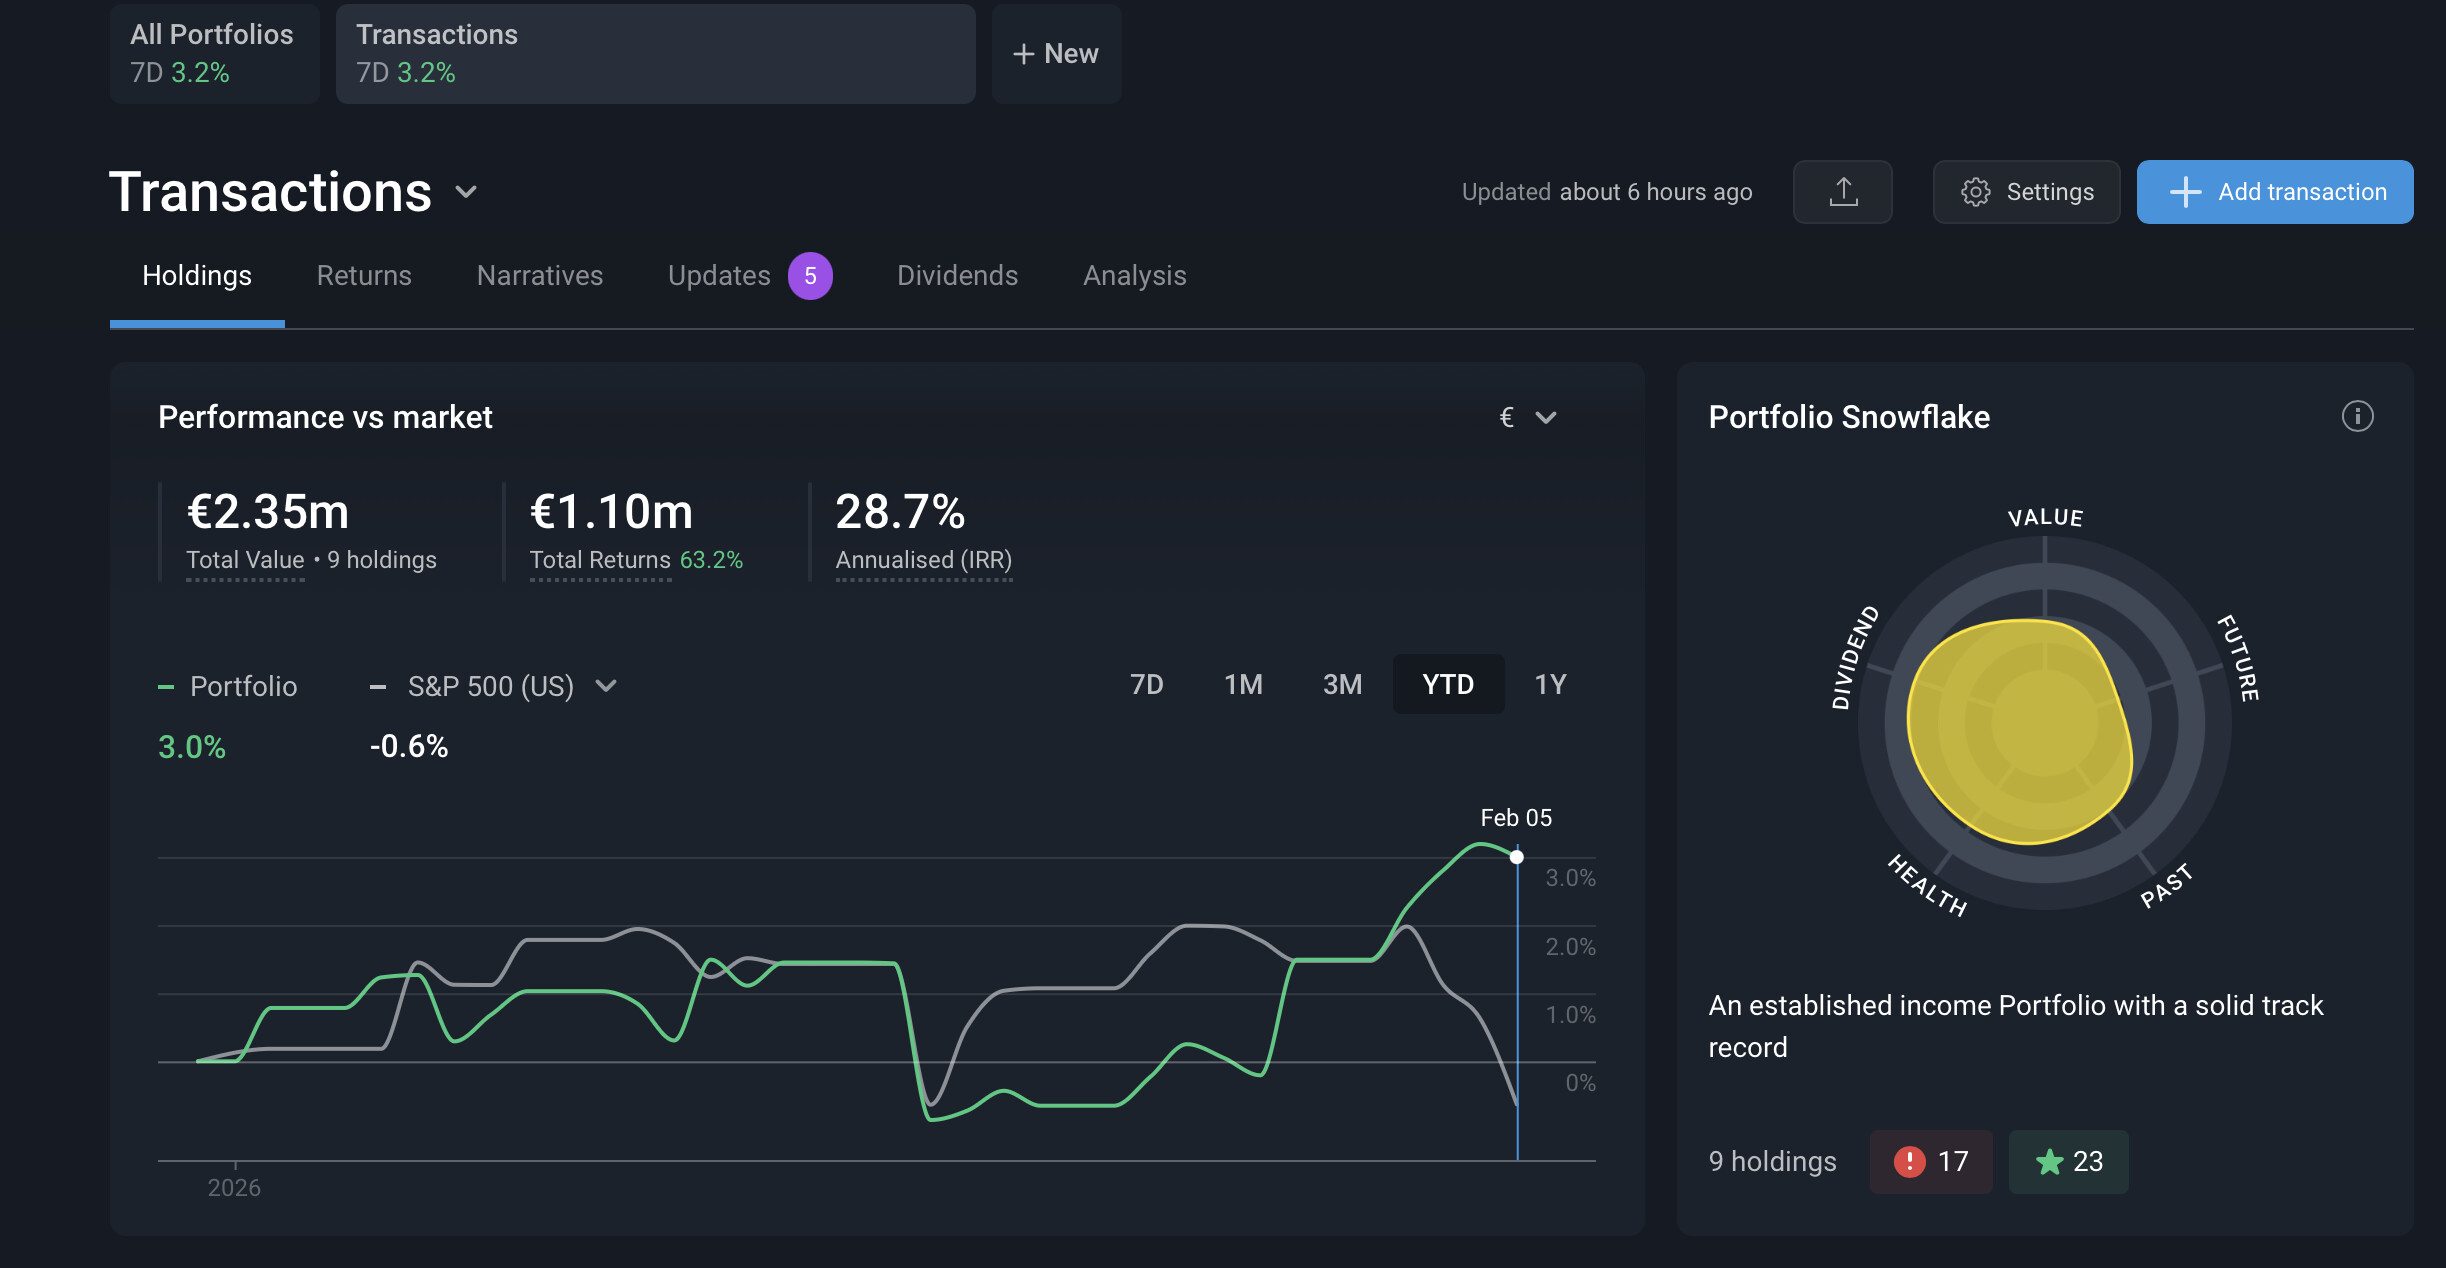
Task: Click the share/export upload icon button
Action: pos(1842,191)
